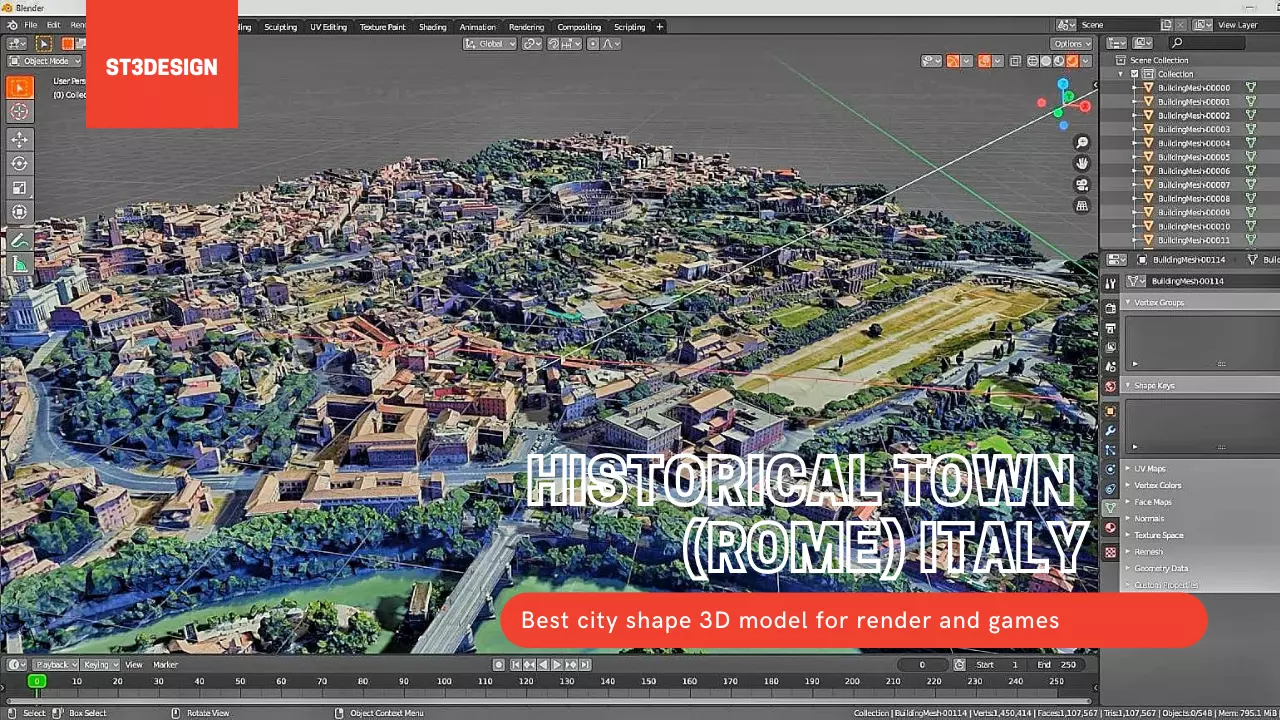The width and height of the screenshot is (1280, 720).
Task: Click the pan view hand icon
Action: (x=1082, y=164)
